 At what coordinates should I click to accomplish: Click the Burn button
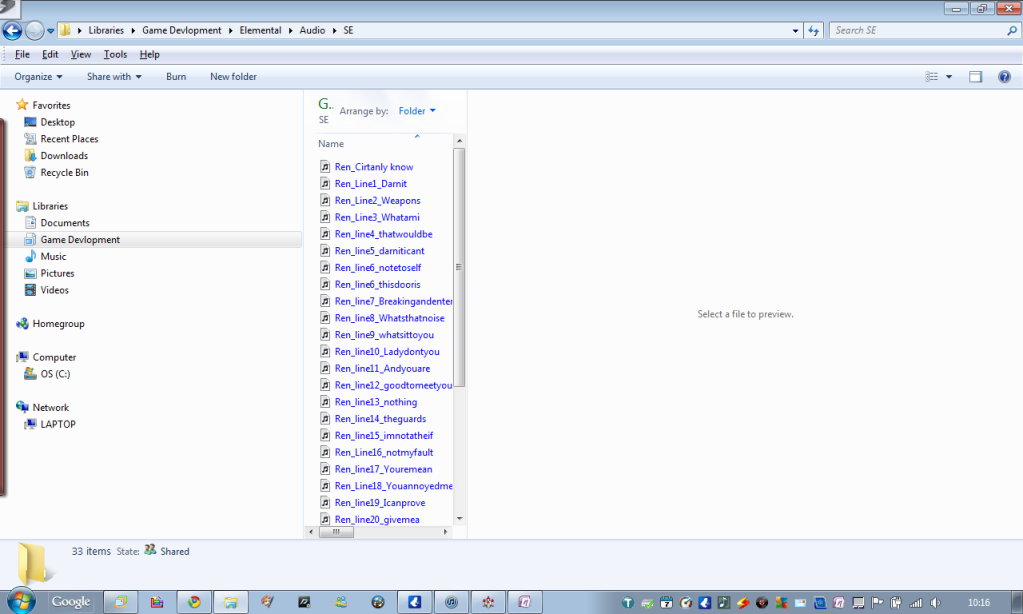(x=176, y=77)
